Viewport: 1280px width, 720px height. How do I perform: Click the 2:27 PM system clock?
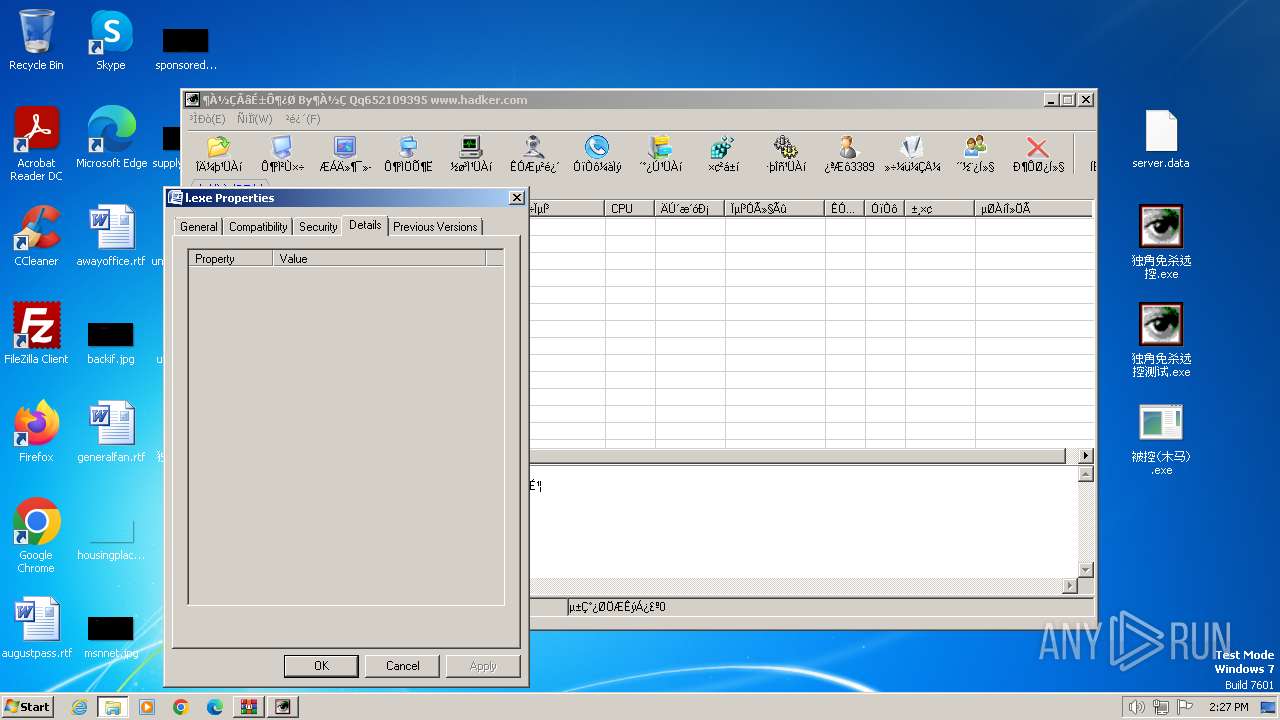tap(1228, 707)
